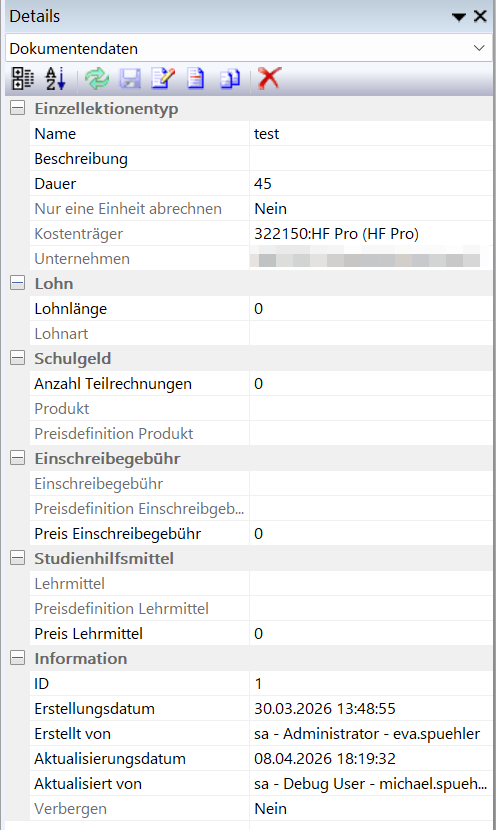Click the empty Beschreibung value field
This screenshot has height=830, width=496.
[x=371, y=158]
